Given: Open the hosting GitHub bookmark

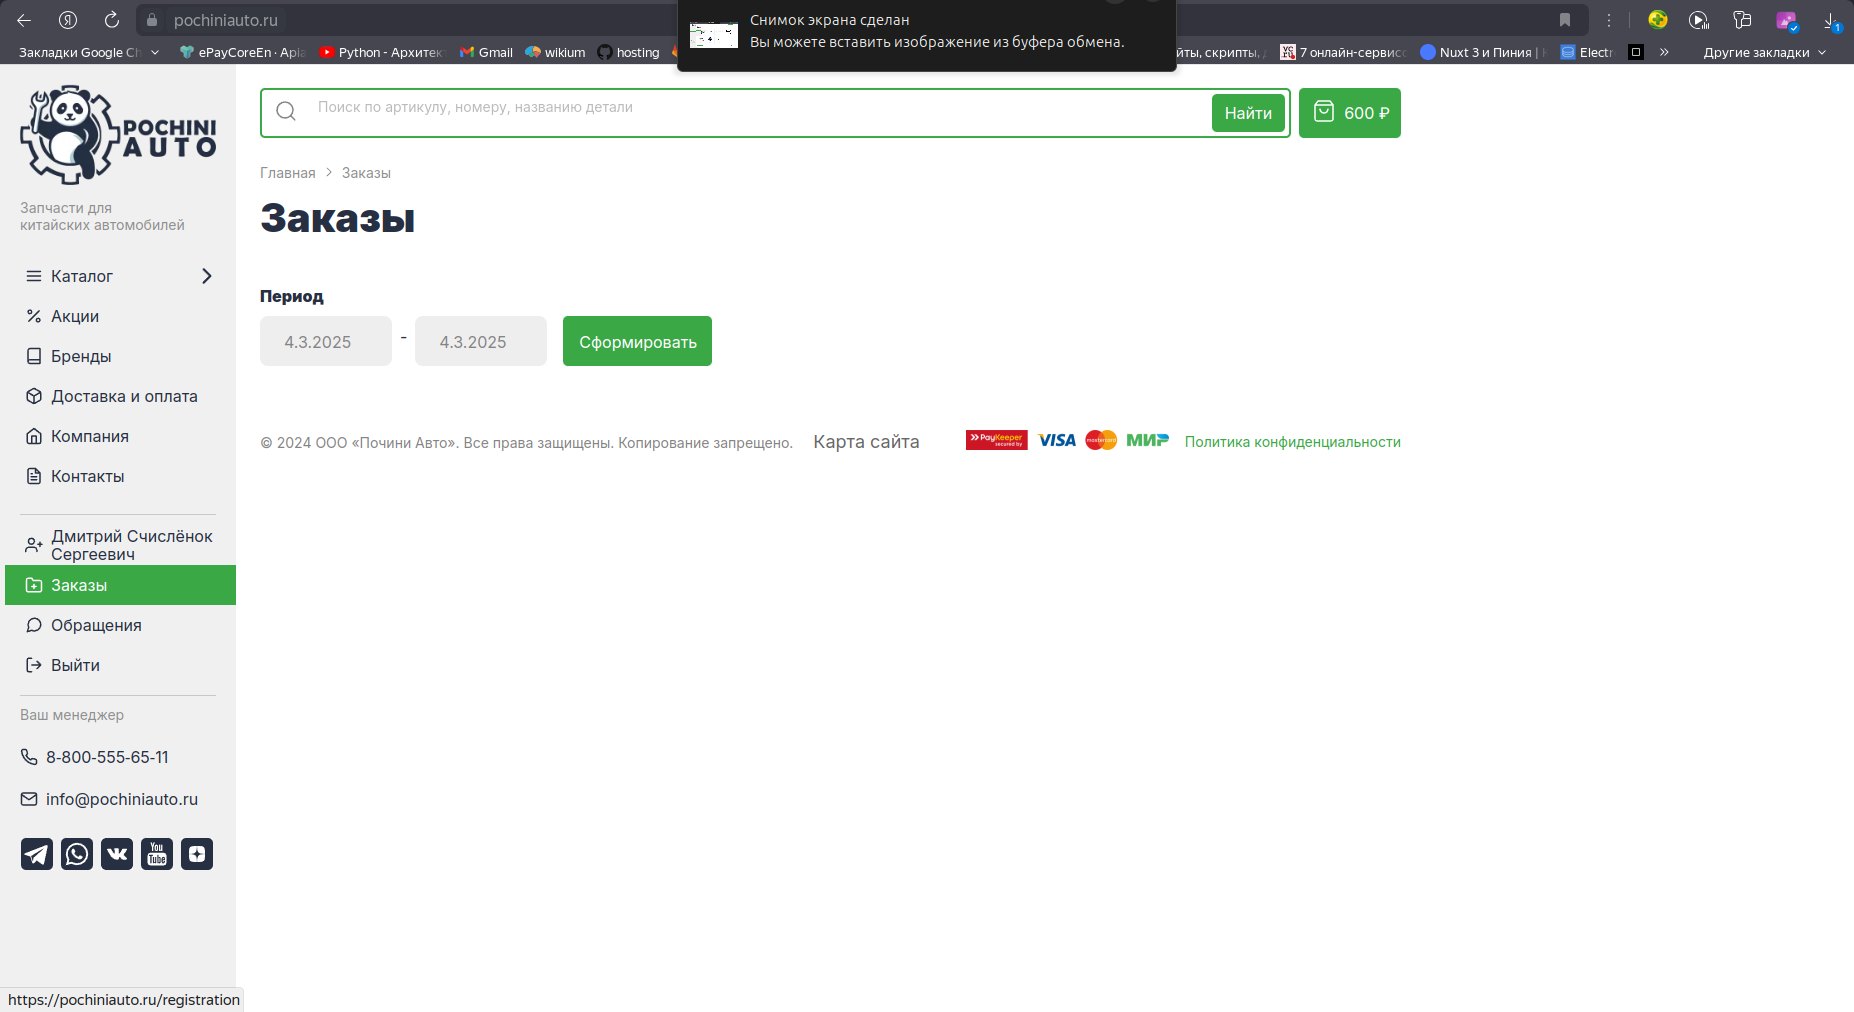Looking at the screenshot, I should pos(629,52).
